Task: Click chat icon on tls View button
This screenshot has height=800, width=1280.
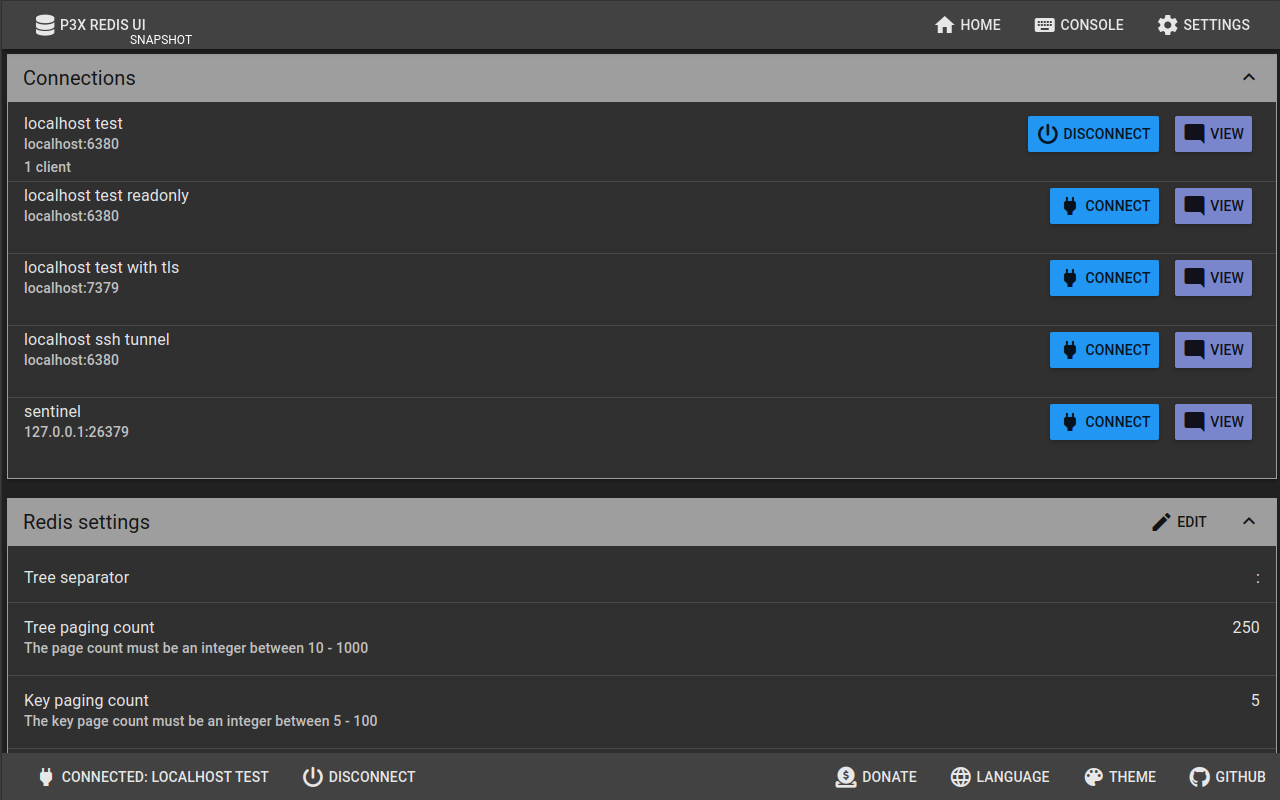Action: (x=1194, y=278)
